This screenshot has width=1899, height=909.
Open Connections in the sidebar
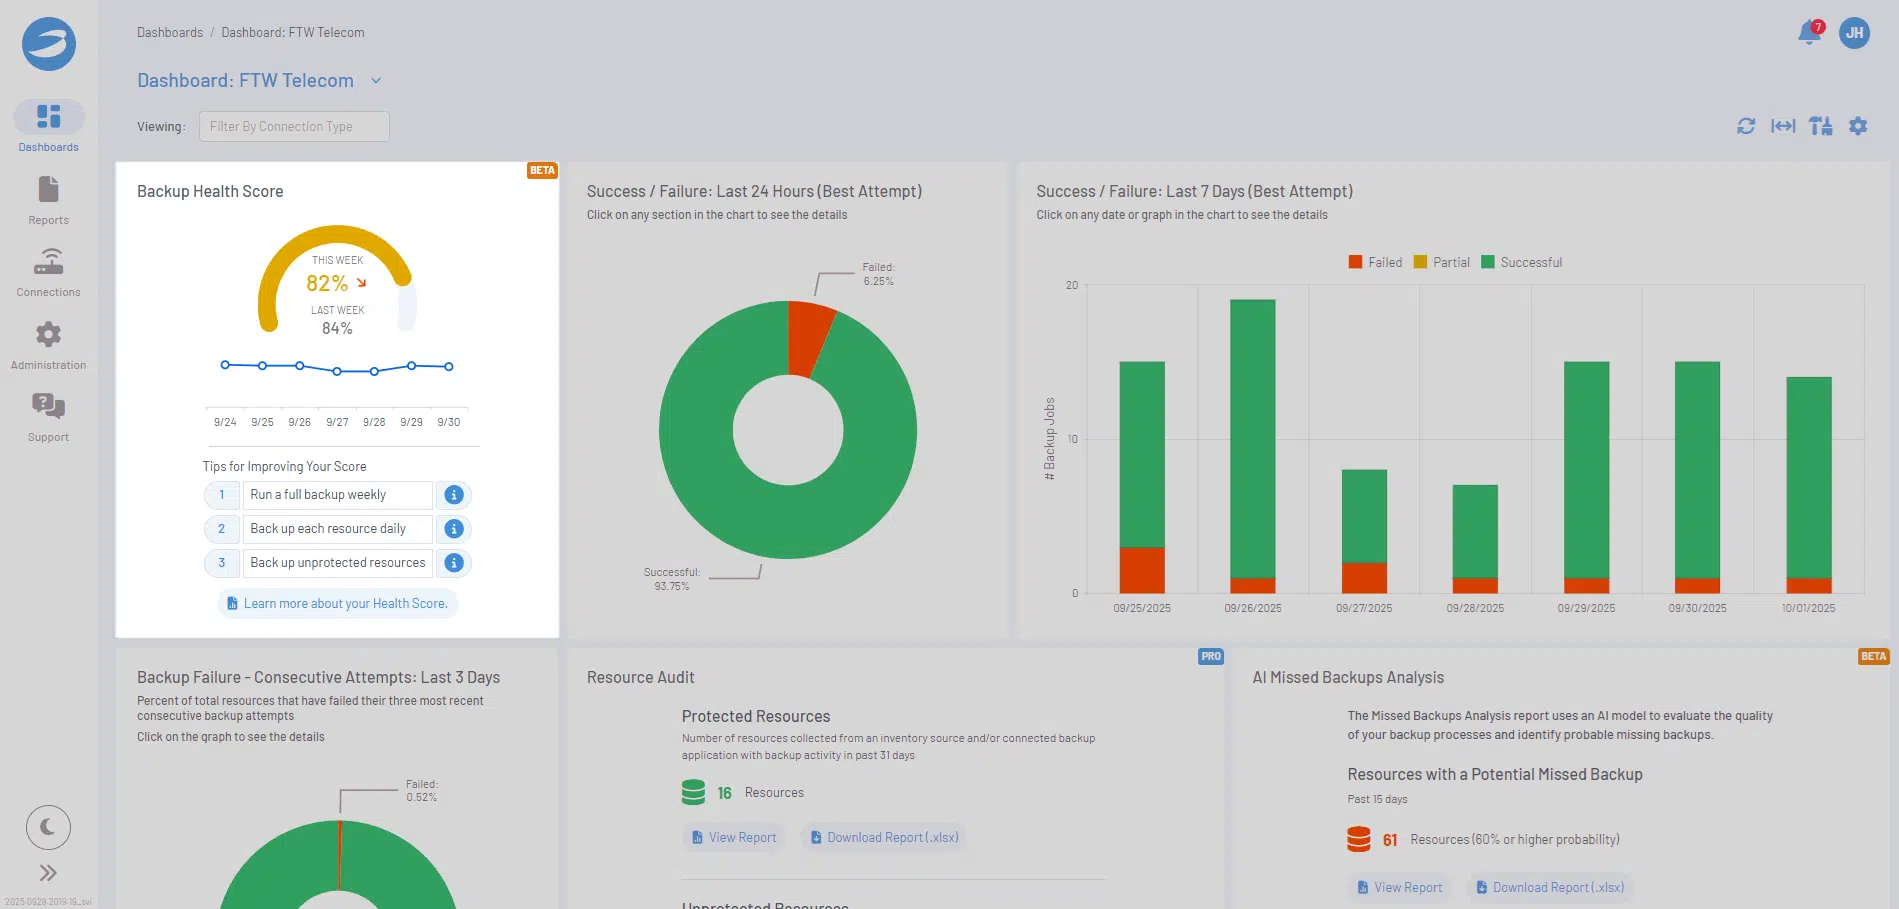(x=48, y=272)
